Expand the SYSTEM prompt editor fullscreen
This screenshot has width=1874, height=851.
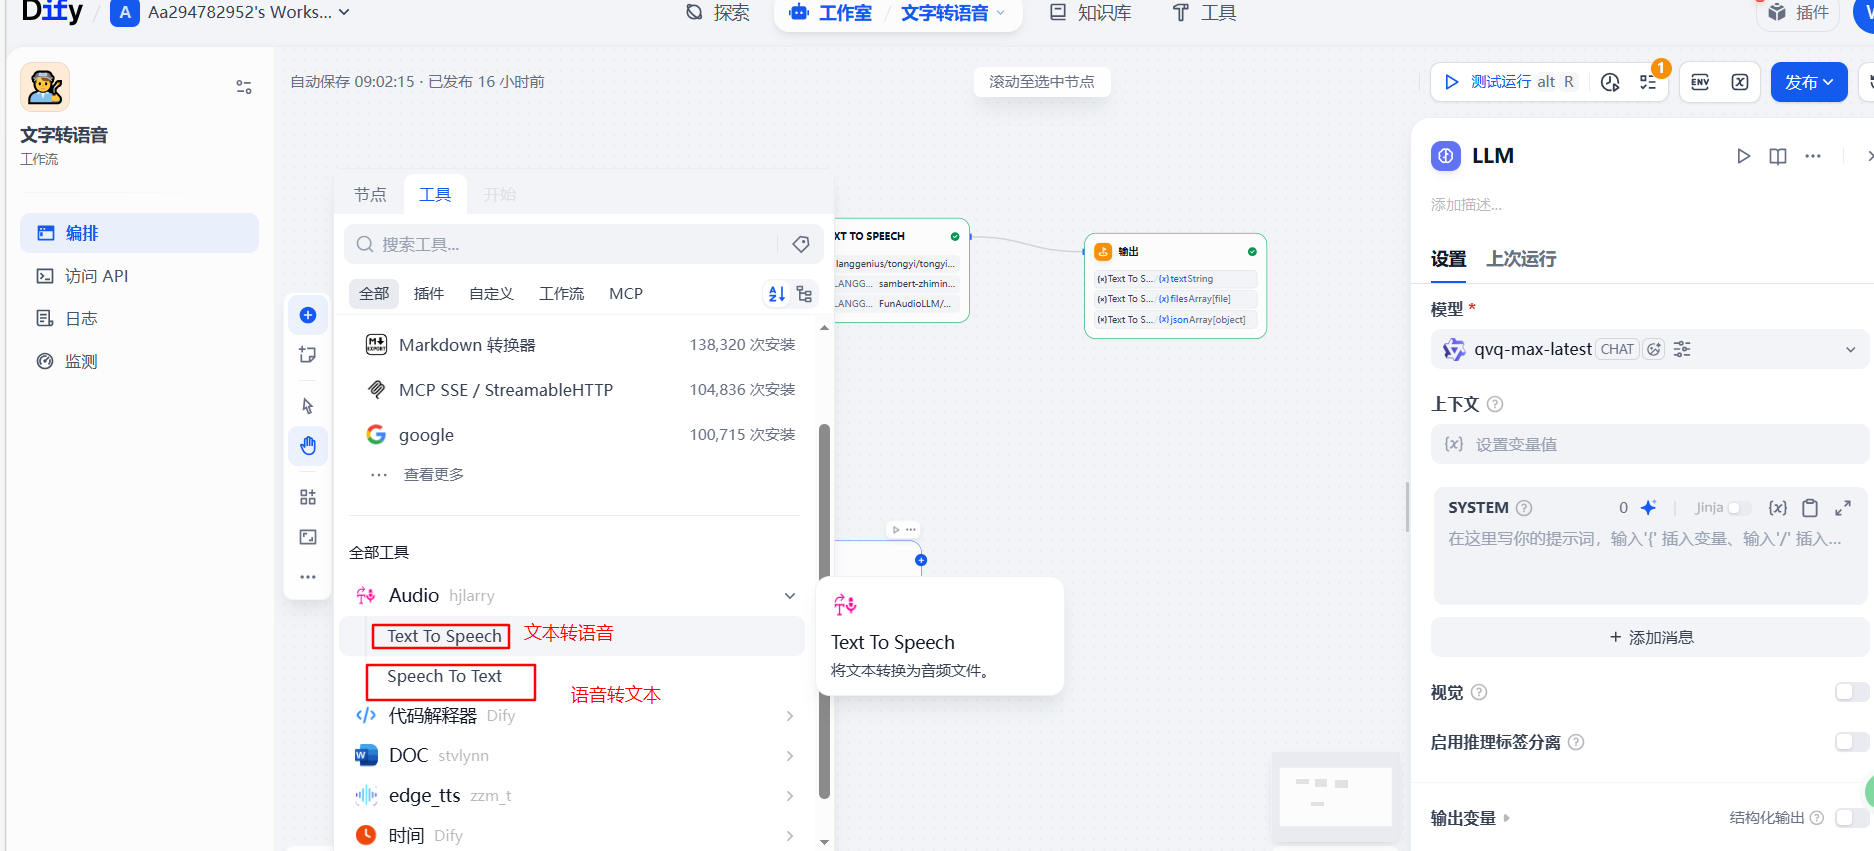(x=1843, y=508)
